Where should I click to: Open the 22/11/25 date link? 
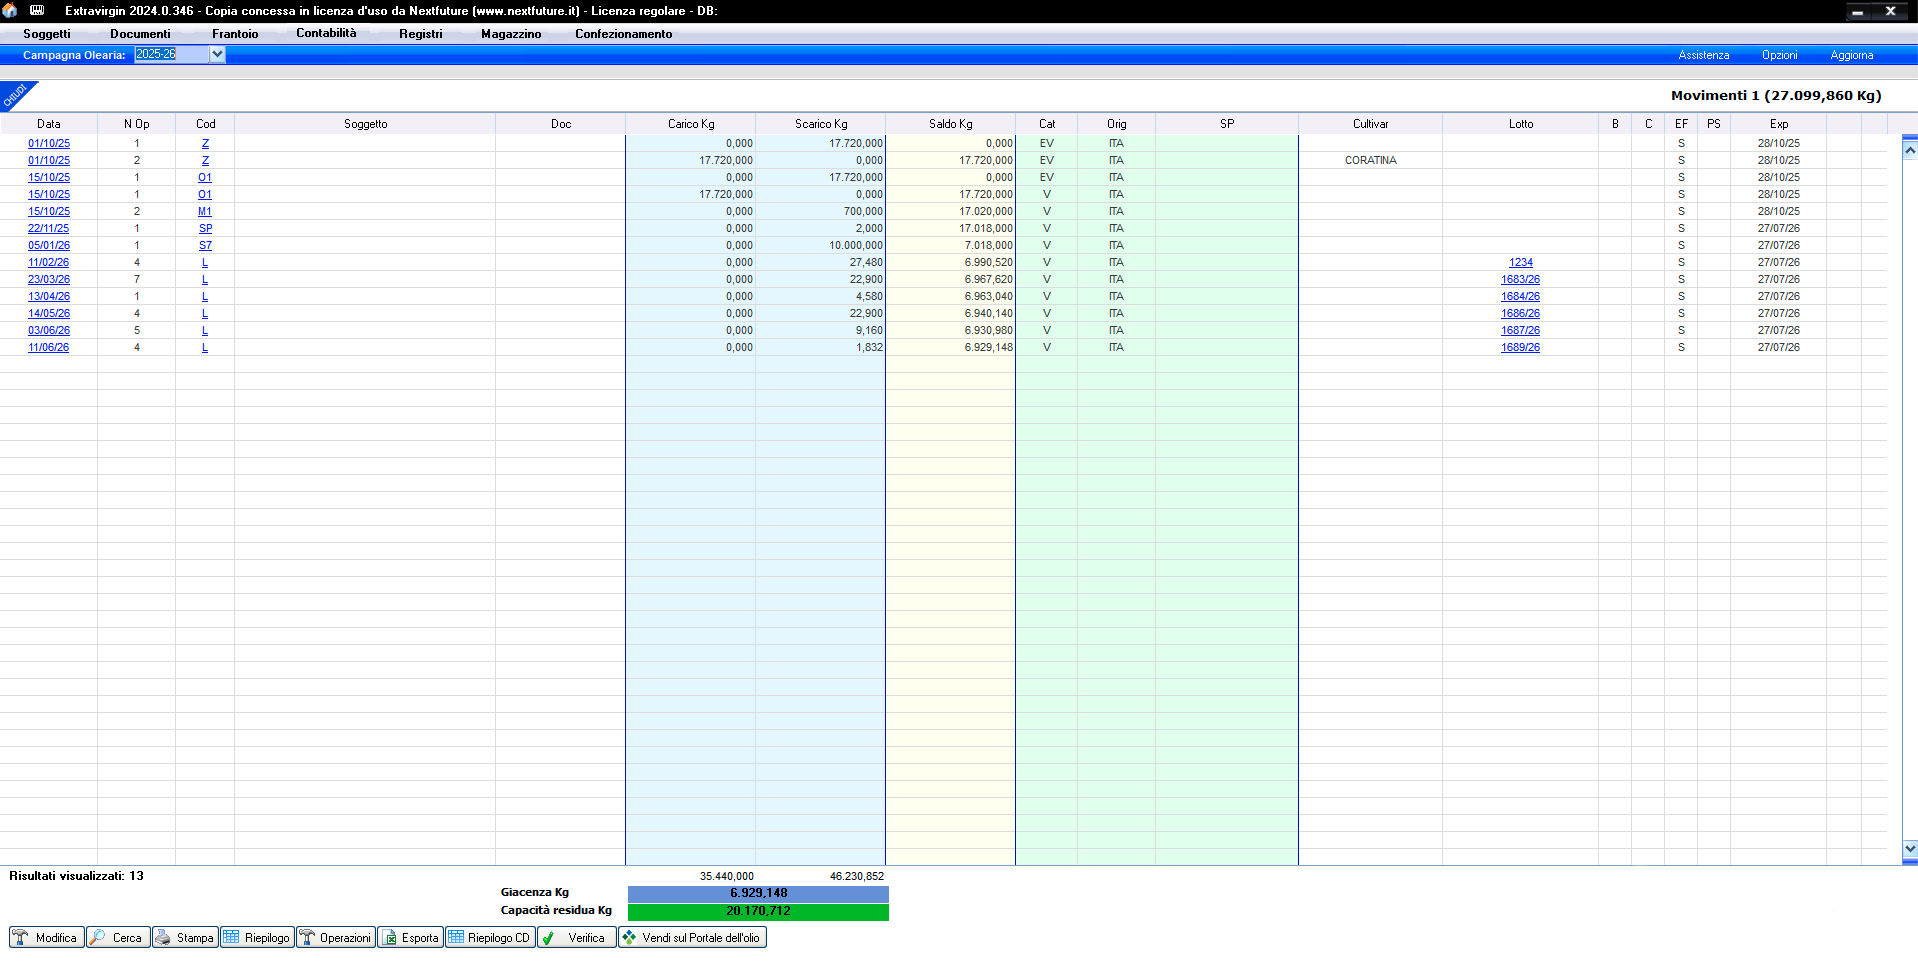(49, 228)
